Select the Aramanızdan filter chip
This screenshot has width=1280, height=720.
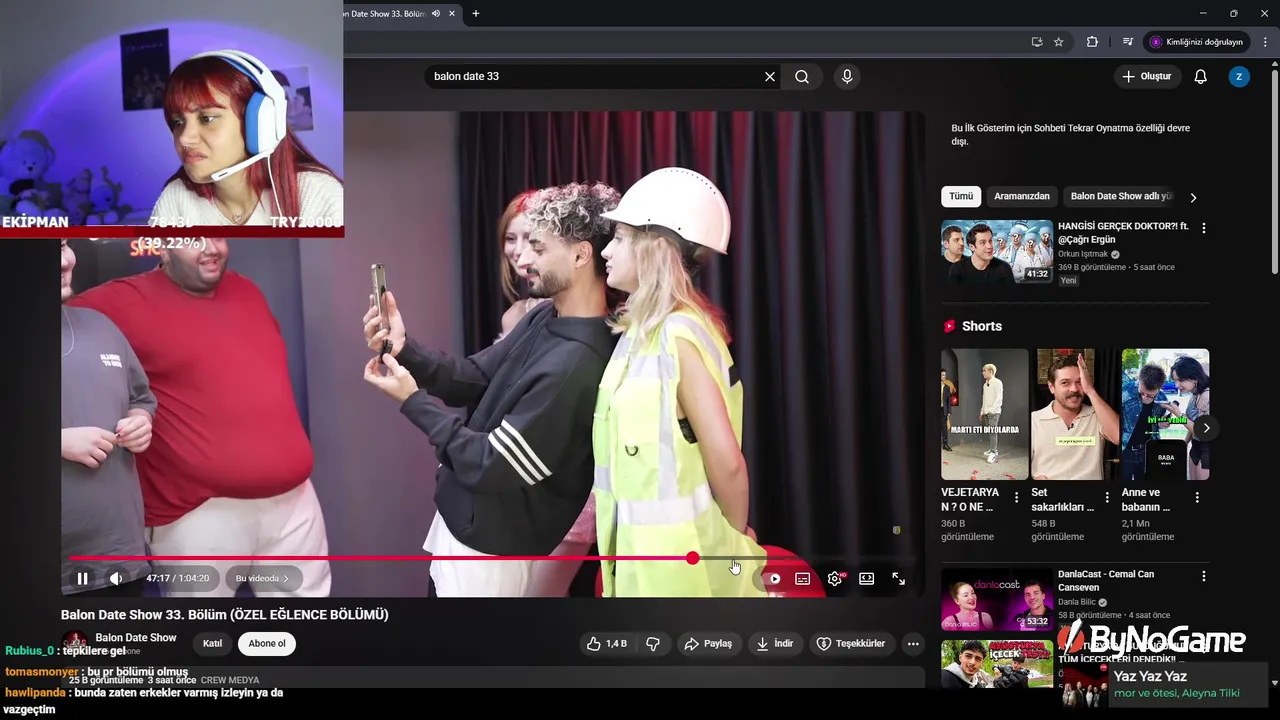[1022, 196]
